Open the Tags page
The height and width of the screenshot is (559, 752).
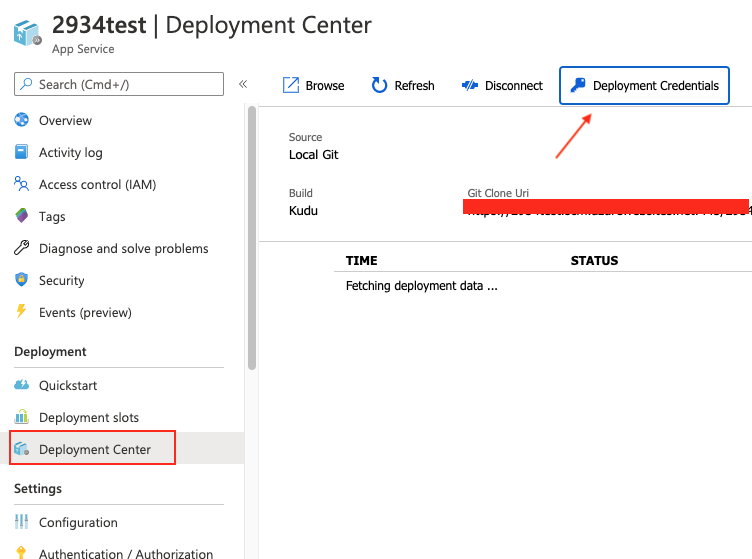(52, 217)
